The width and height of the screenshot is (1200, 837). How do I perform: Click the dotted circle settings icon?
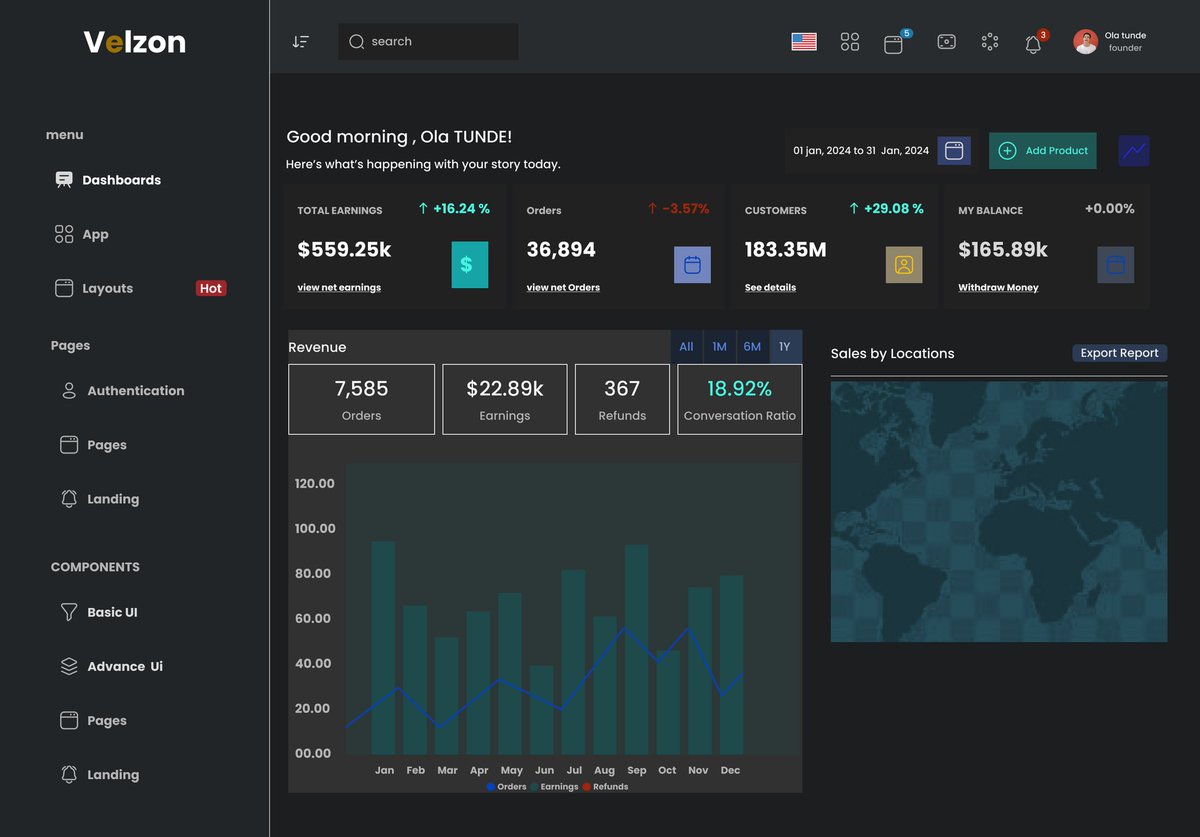point(990,42)
